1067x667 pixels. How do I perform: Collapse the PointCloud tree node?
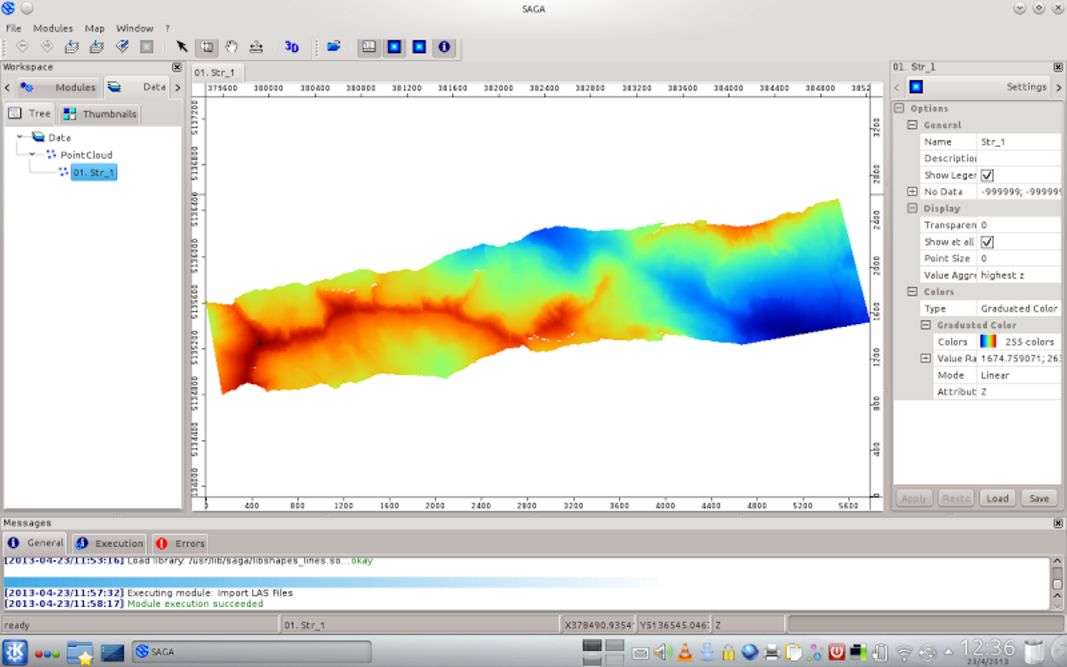coord(34,155)
